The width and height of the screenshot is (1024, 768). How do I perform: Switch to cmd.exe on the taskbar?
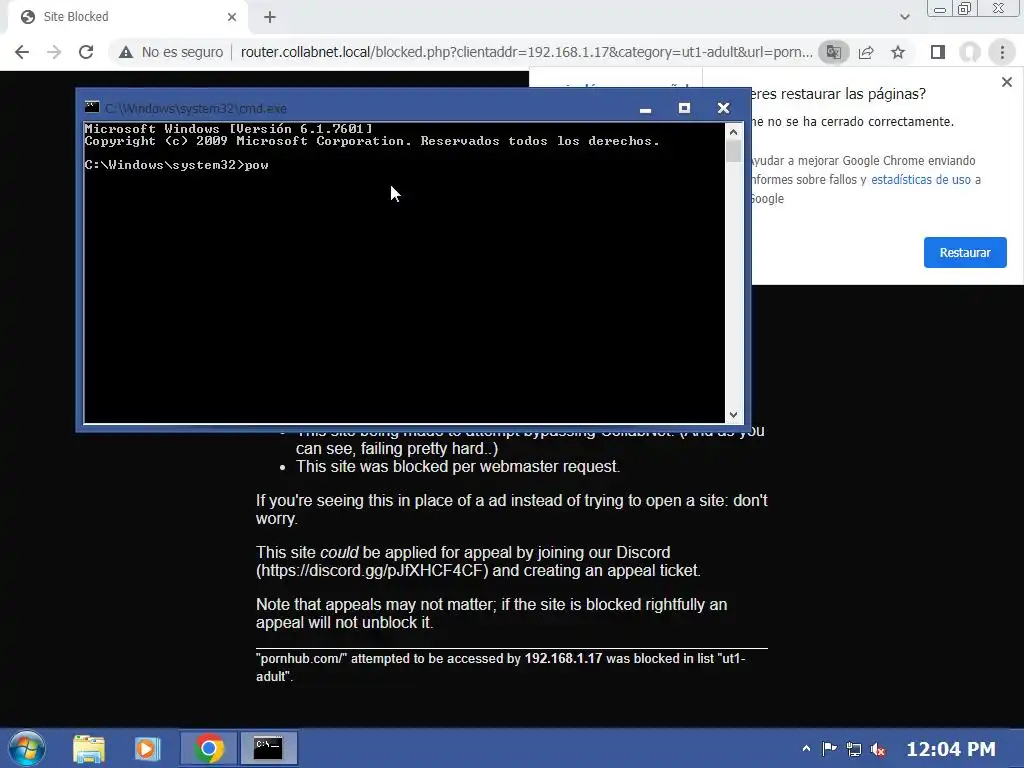[x=268, y=748]
